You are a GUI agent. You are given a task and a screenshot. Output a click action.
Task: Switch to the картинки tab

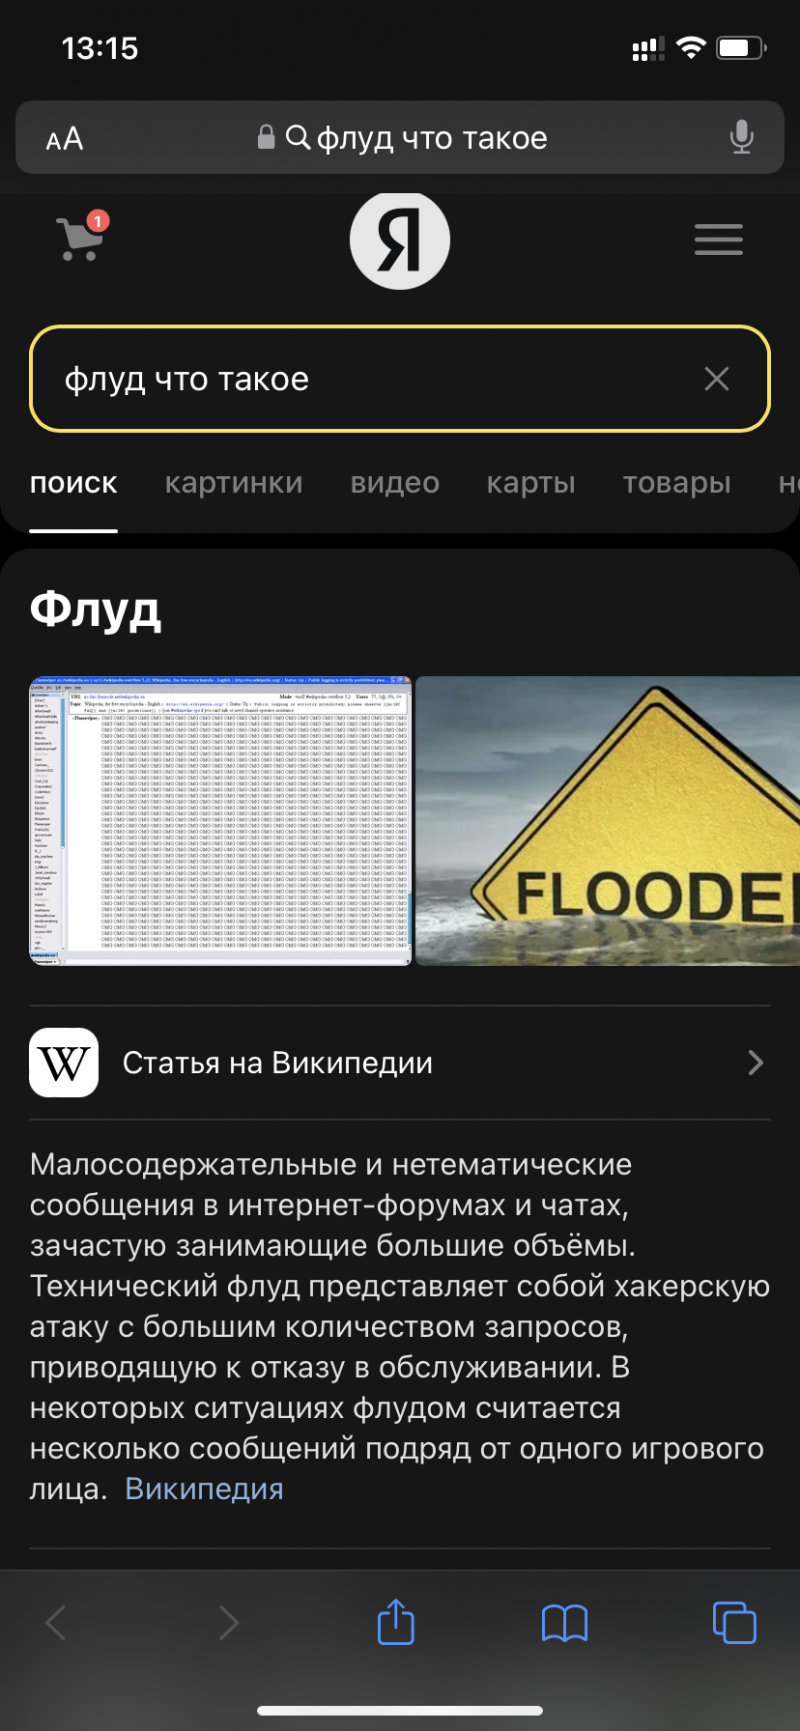(234, 483)
